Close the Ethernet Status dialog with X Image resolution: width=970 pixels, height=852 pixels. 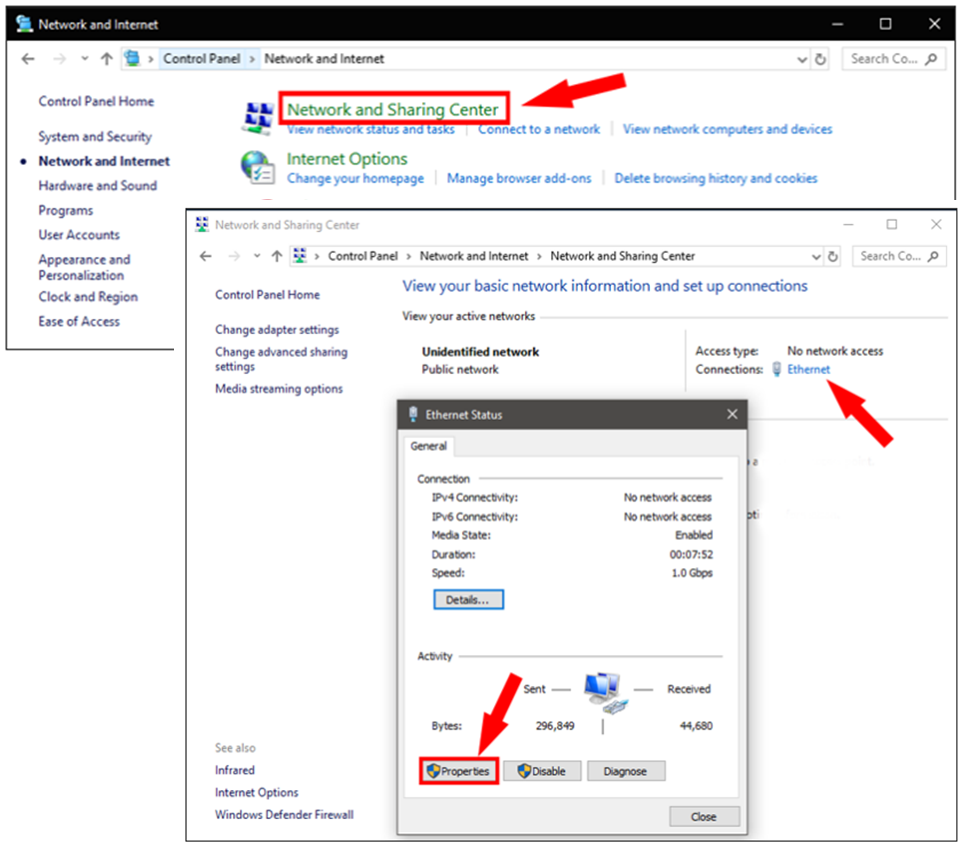(x=732, y=414)
